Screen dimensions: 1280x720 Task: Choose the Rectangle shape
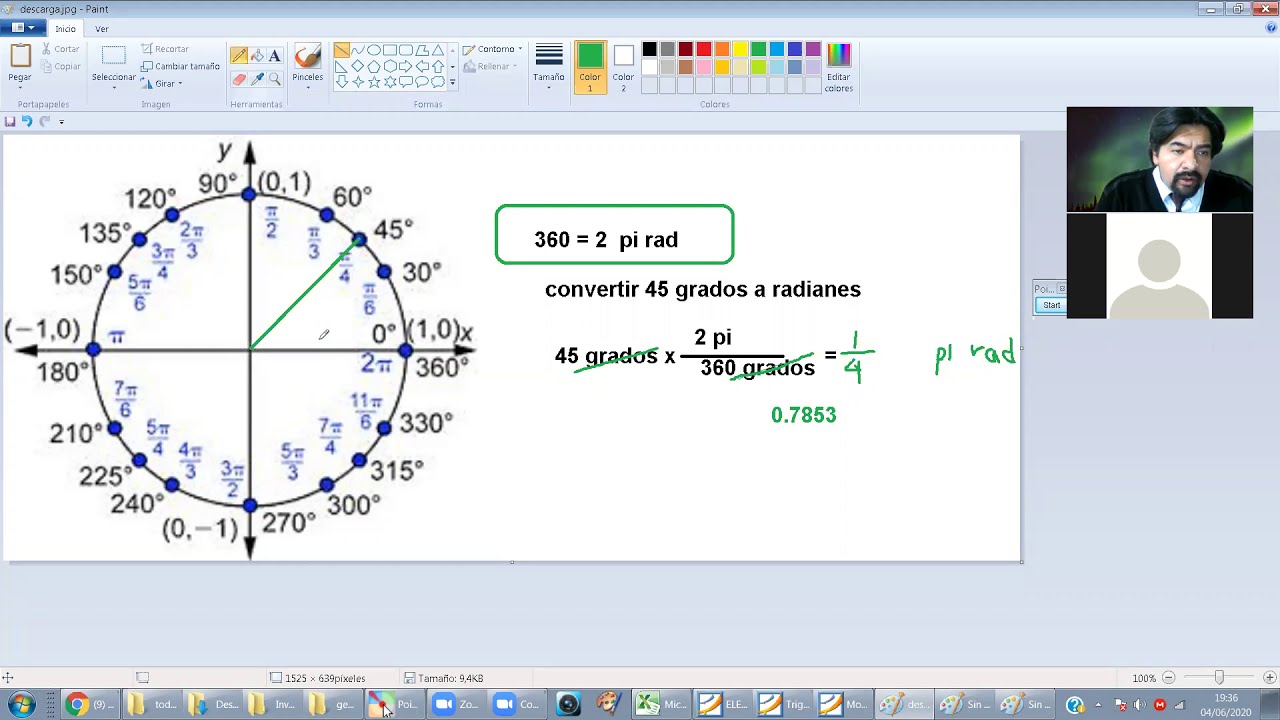(x=390, y=50)
